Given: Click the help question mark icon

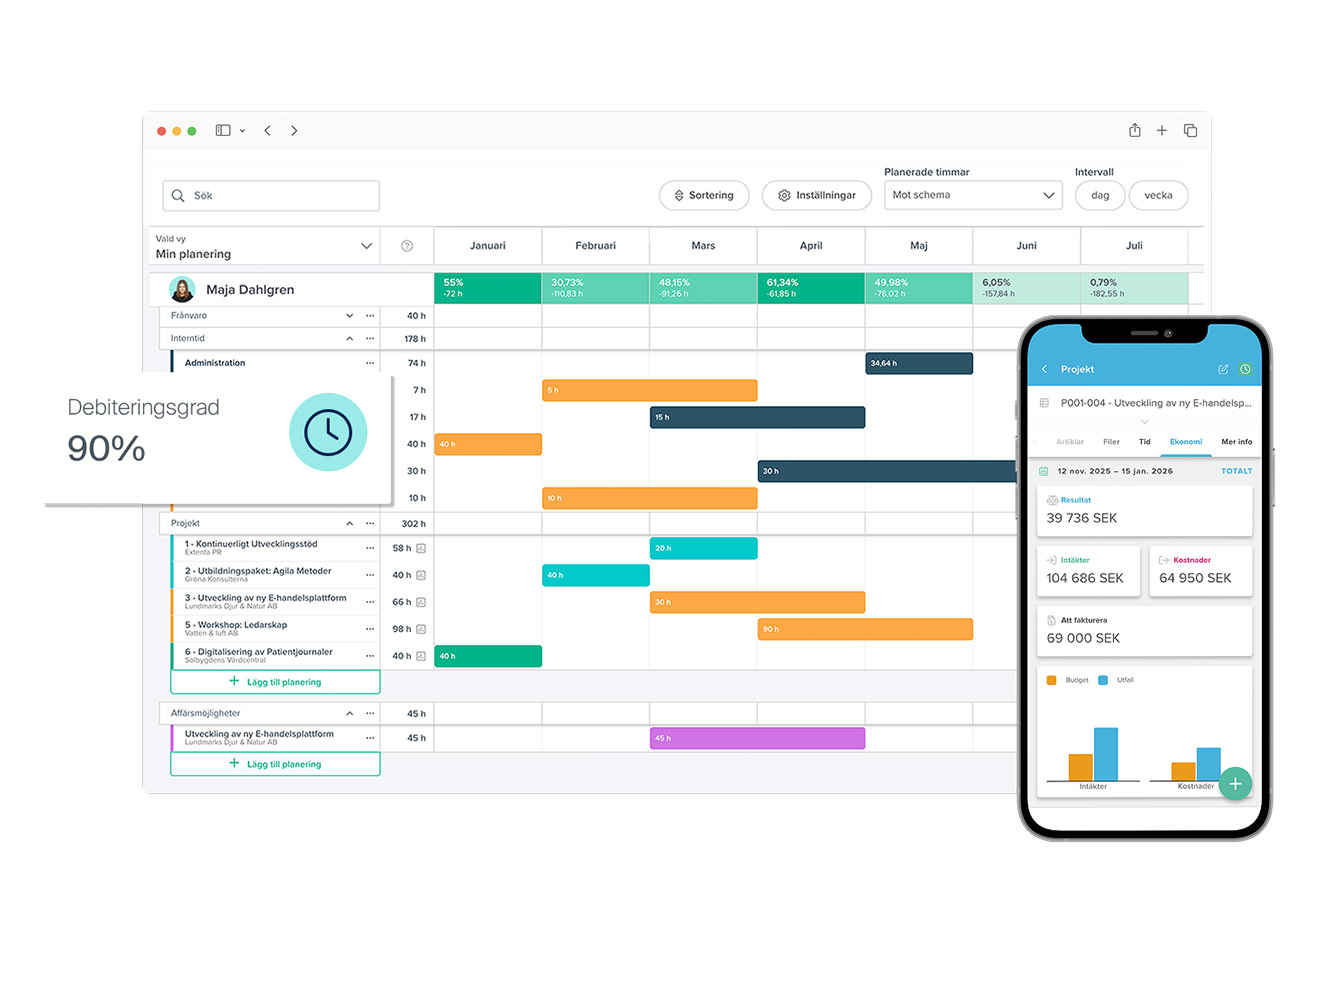Looking at the screenshot, I should point(407,246).
